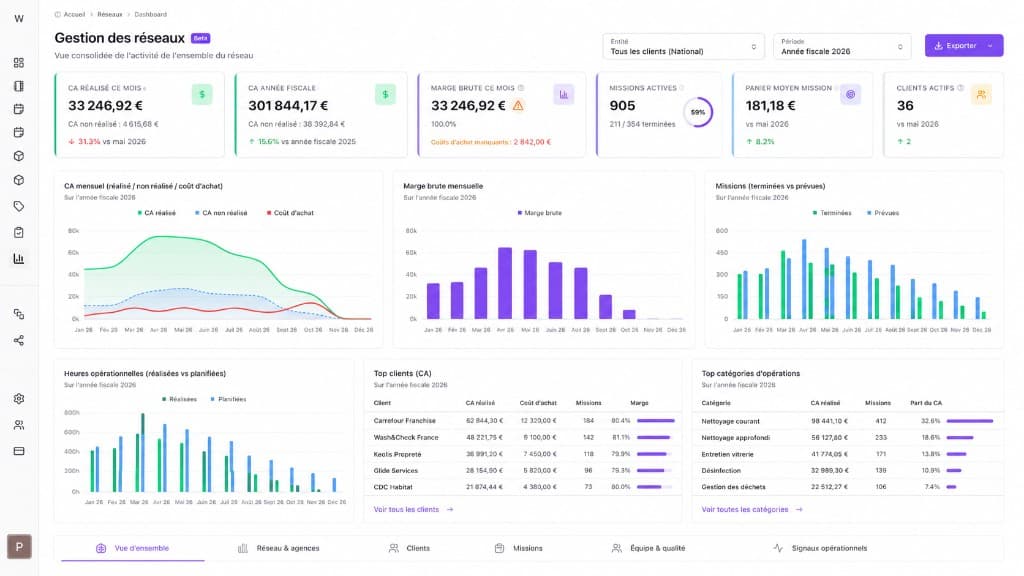Toggle Terminées legend series
The width and height of the screenshot is (1024, 576).
pos(832,213)
